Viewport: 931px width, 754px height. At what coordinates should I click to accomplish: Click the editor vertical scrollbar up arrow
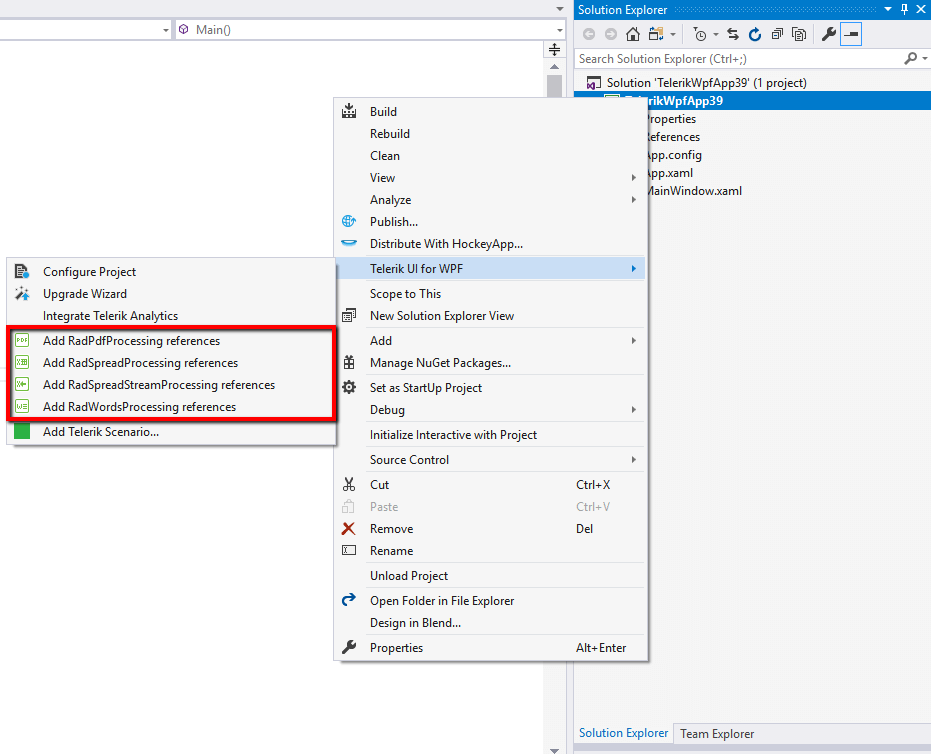click(555, 66)
